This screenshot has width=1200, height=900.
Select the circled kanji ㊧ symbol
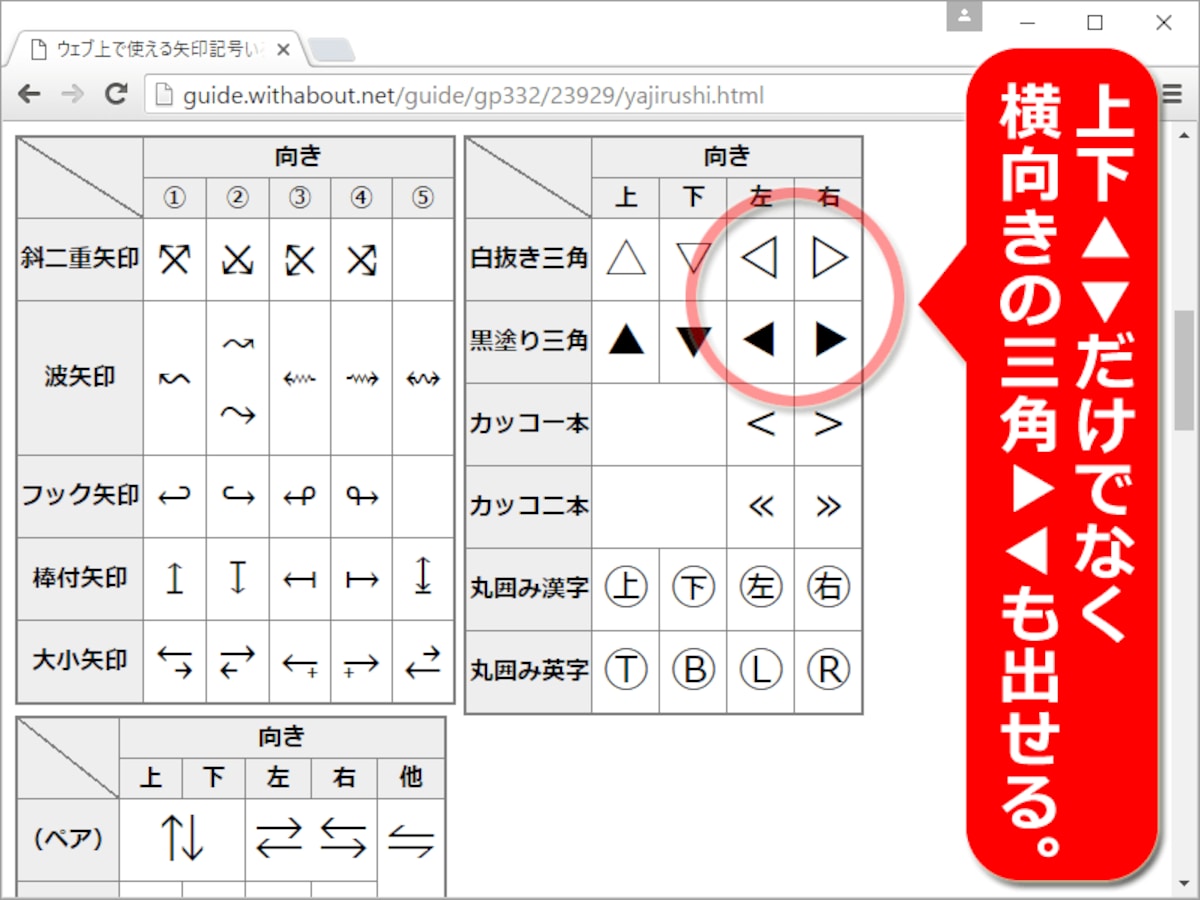click(x=760, y=587)
